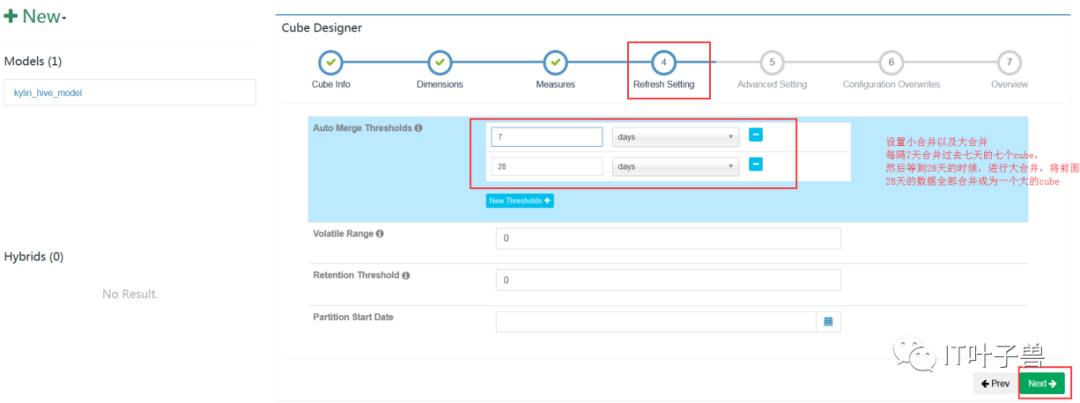Go to the Dimensions step circle
The image size is (1080, 403).
click(440, 63)
